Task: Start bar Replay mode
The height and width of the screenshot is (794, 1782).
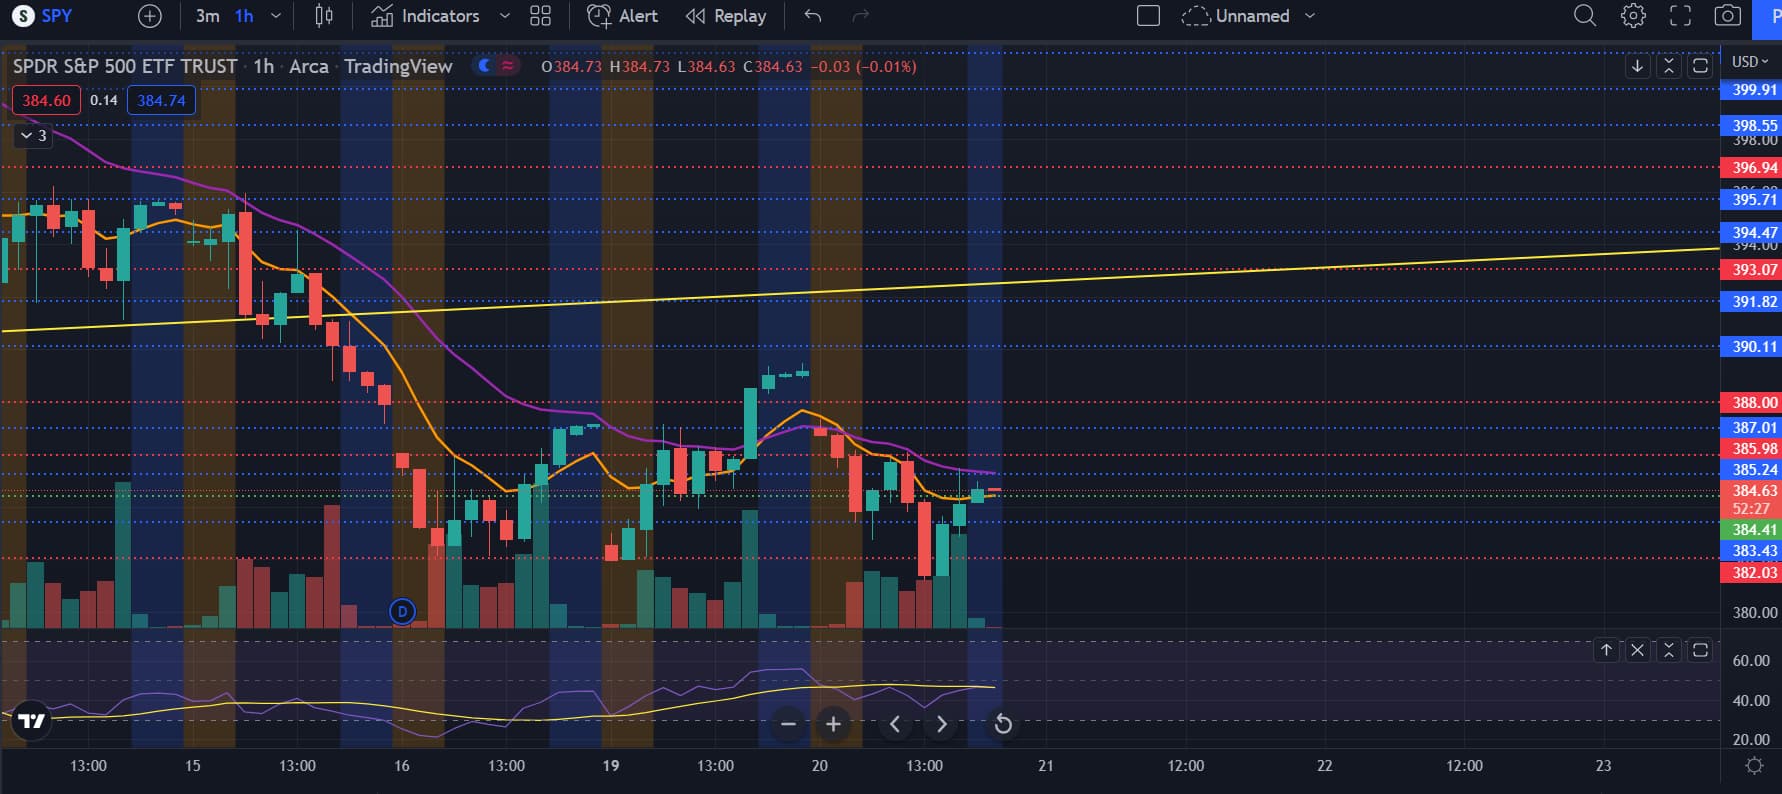Action: pos(726,16)
